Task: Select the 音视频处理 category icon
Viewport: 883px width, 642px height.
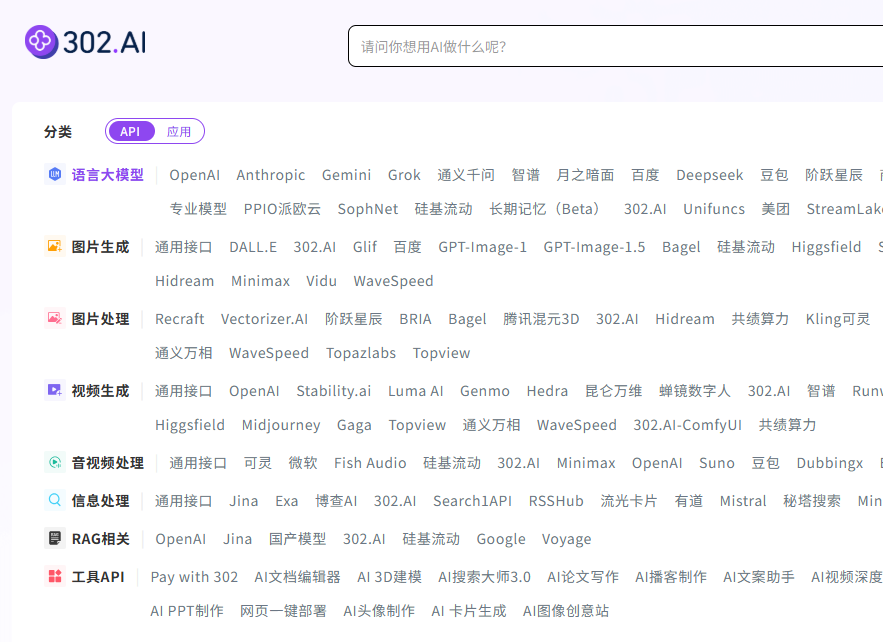Action: click(x=55, y=462)
